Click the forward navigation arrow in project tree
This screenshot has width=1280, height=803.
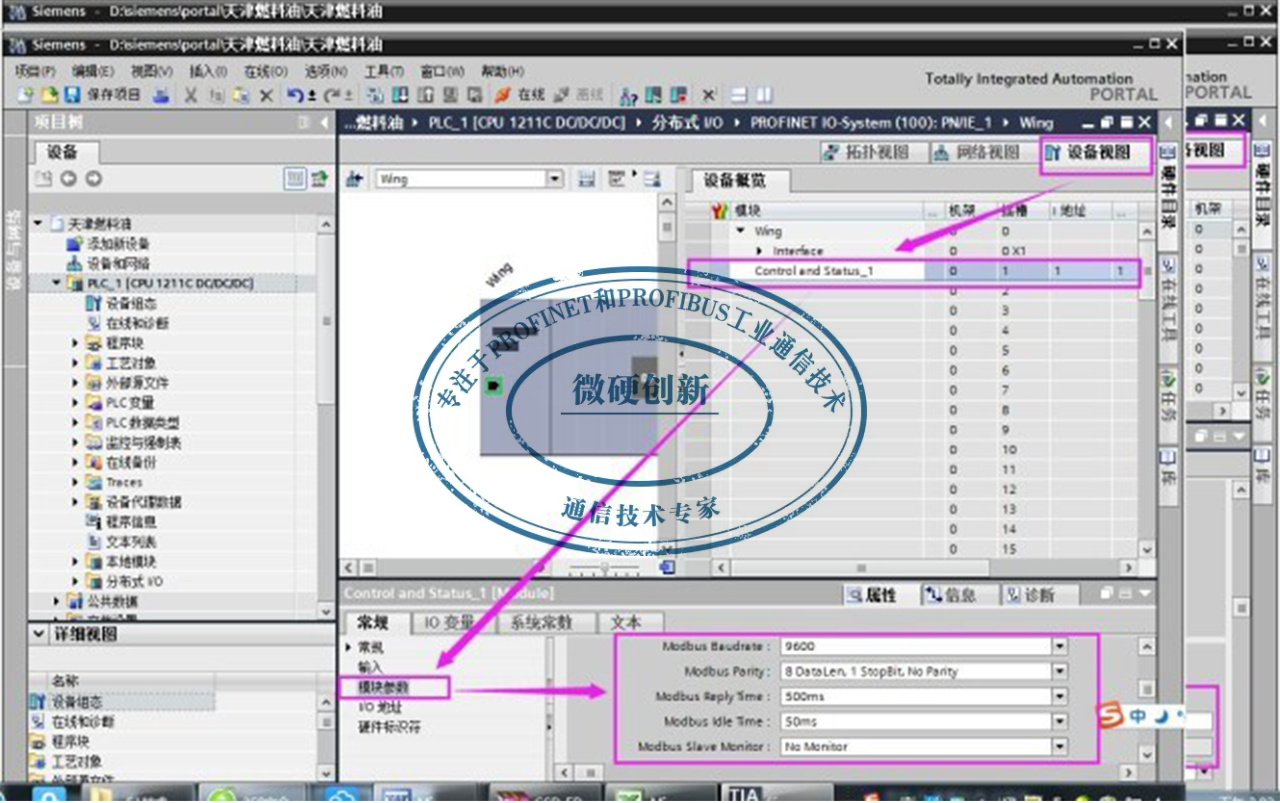[93, 179]
